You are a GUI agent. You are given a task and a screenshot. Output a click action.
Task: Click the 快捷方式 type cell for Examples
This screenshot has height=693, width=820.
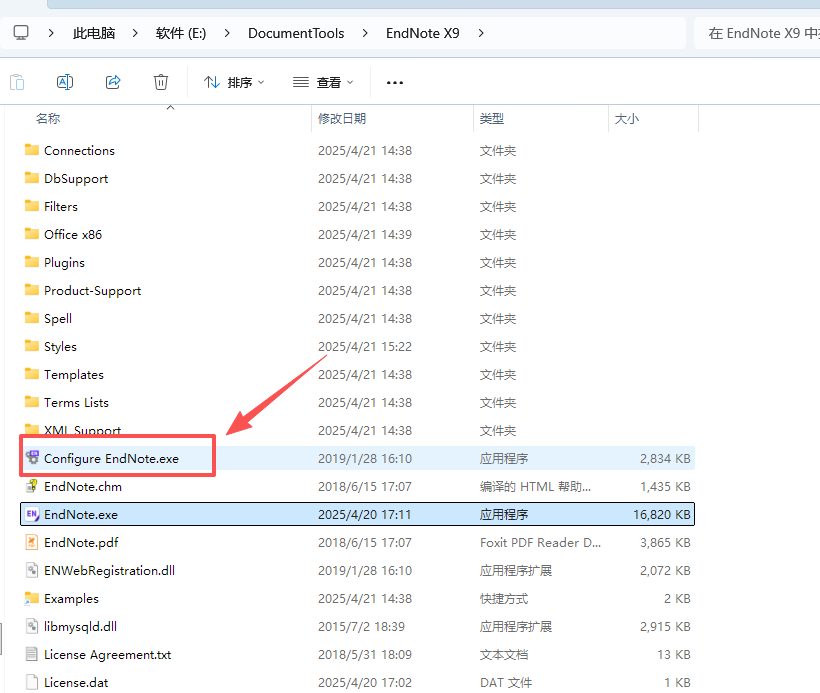pos(504,599)
